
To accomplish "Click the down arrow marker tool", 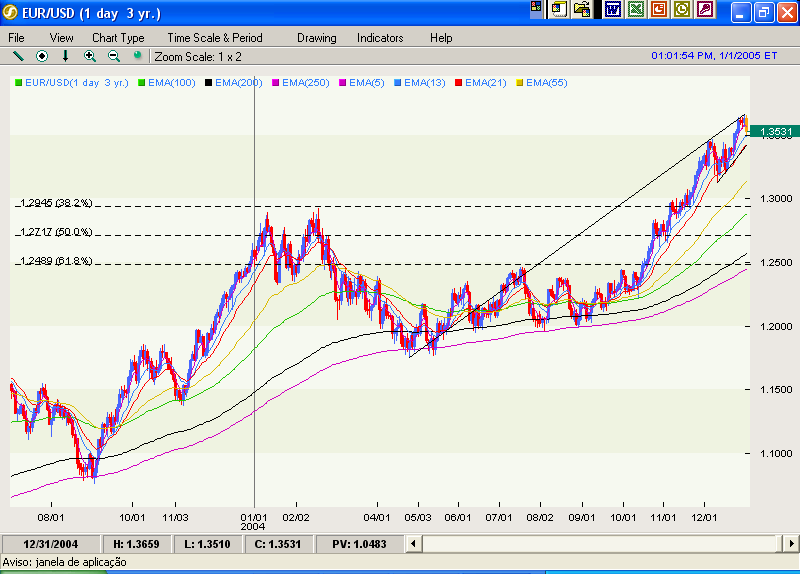I will tap(66, 56).
